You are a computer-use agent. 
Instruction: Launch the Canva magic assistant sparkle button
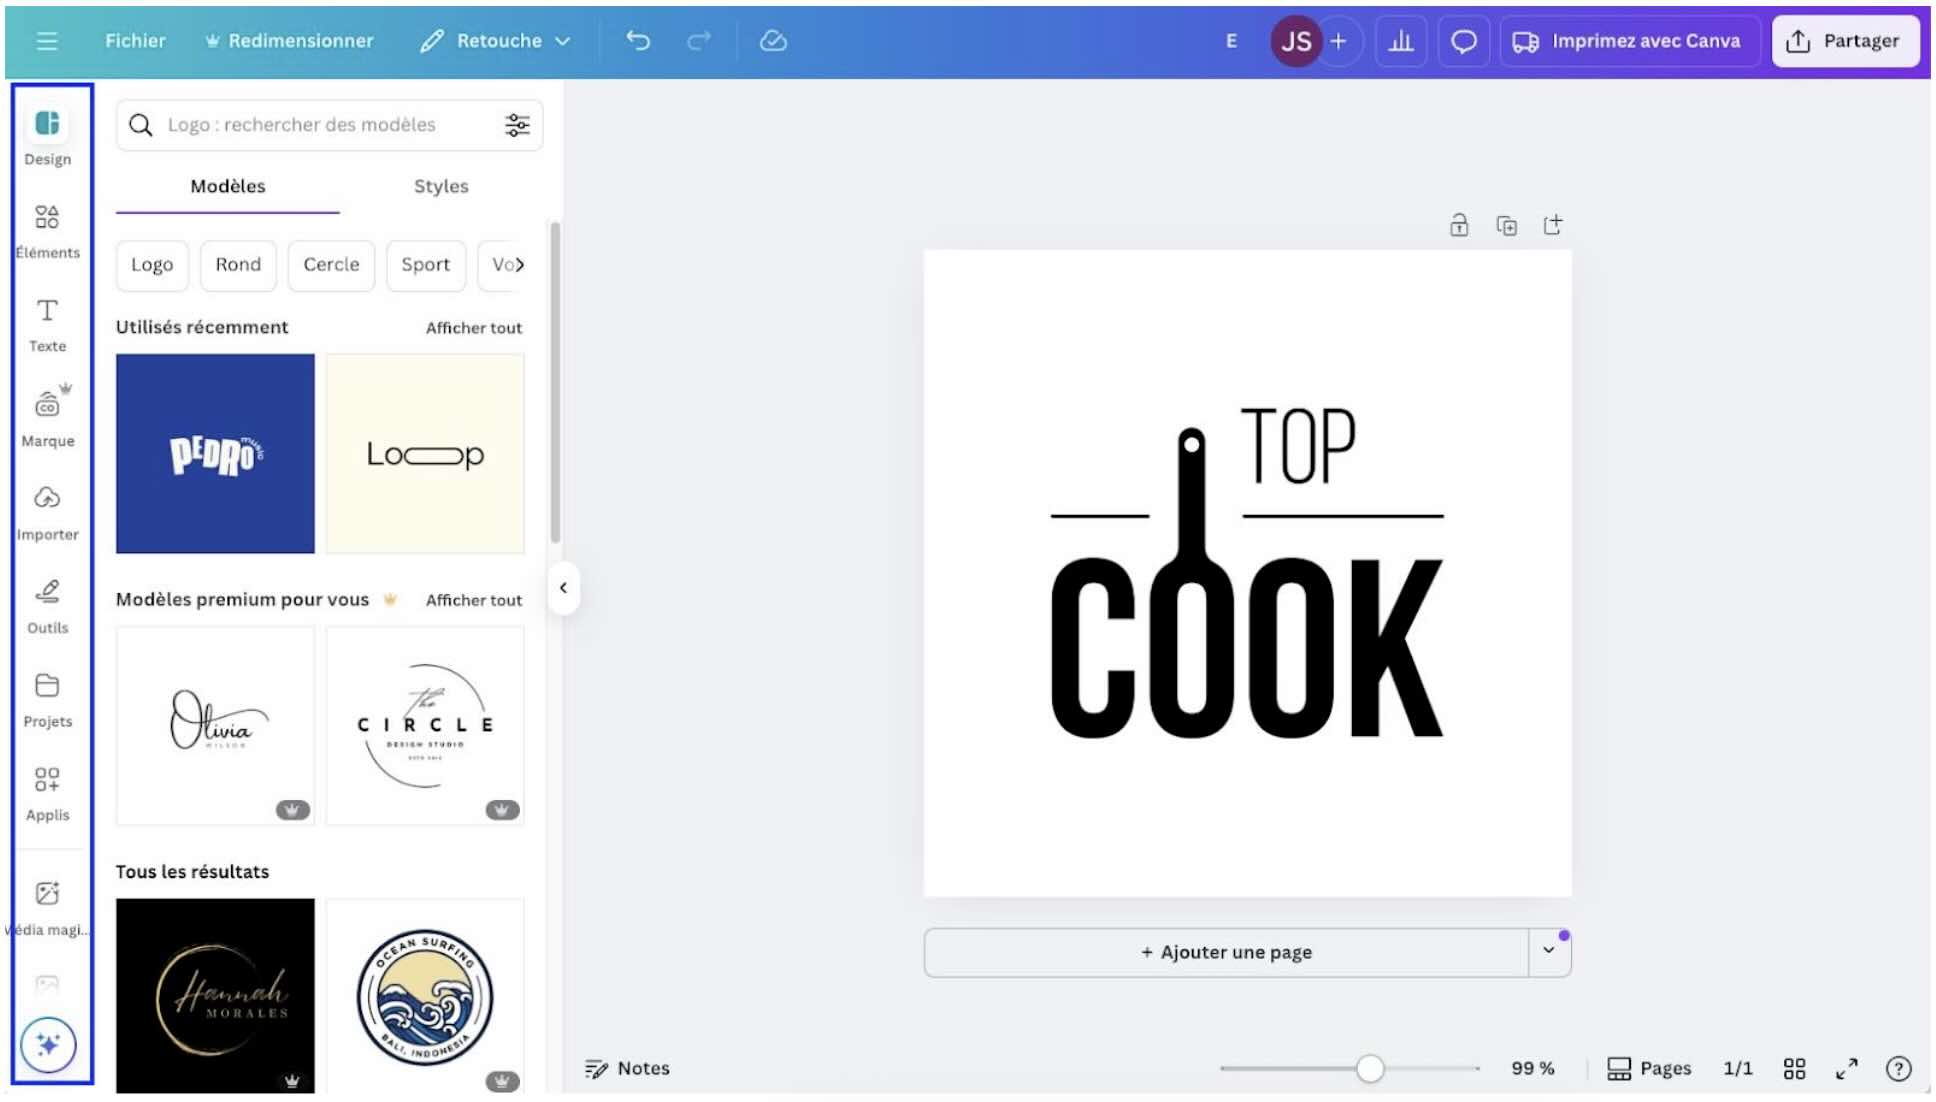pos(48,1045)
